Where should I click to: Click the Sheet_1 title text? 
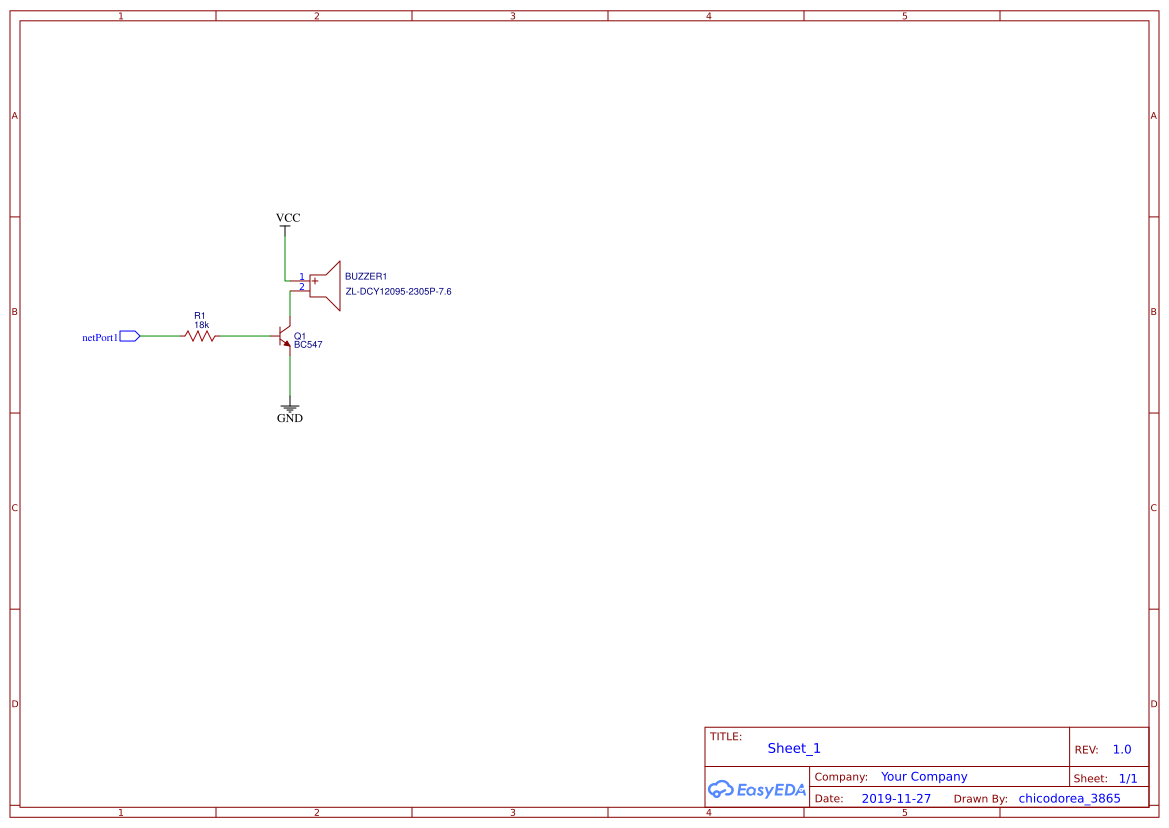793,748
